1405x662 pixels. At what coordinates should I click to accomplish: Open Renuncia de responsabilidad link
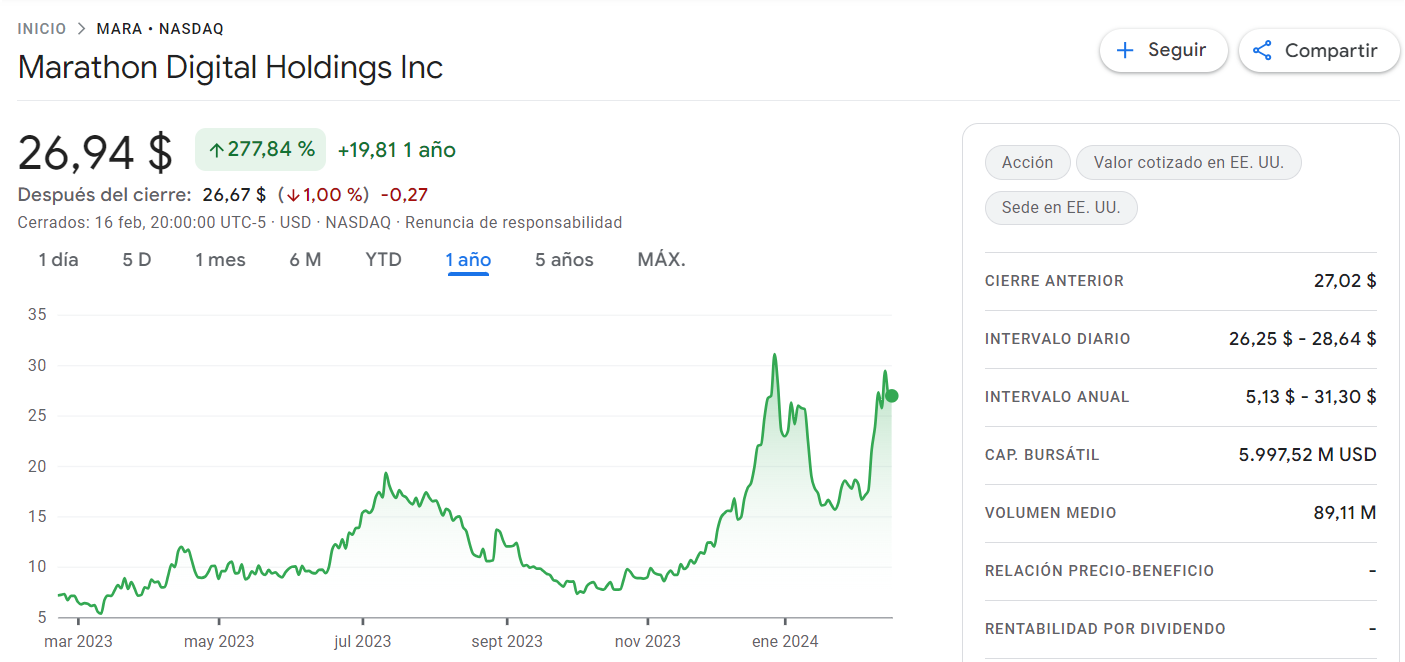pyautogui.click(x=513, y=222)
